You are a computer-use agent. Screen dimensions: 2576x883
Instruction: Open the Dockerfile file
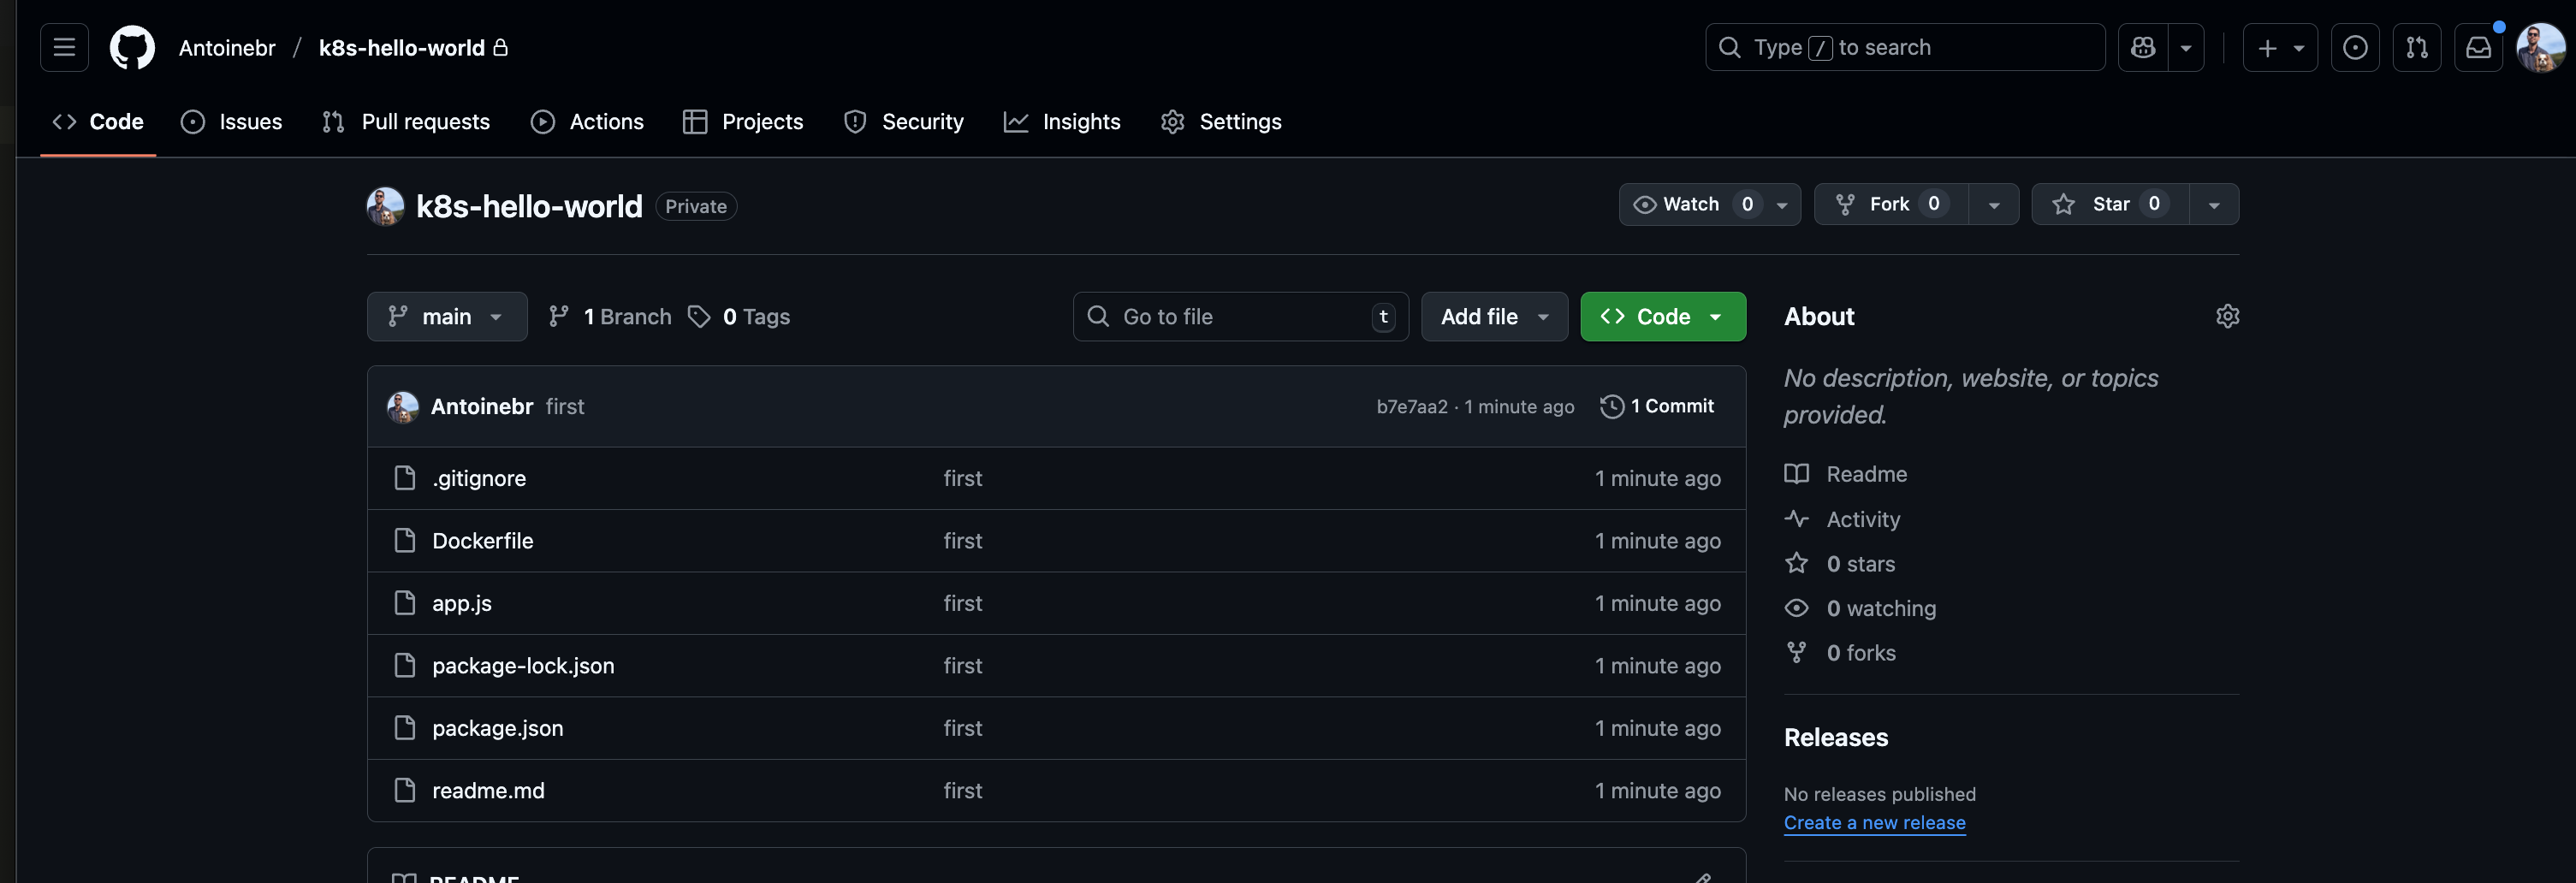pyautogui.click(x=482, y=540)
